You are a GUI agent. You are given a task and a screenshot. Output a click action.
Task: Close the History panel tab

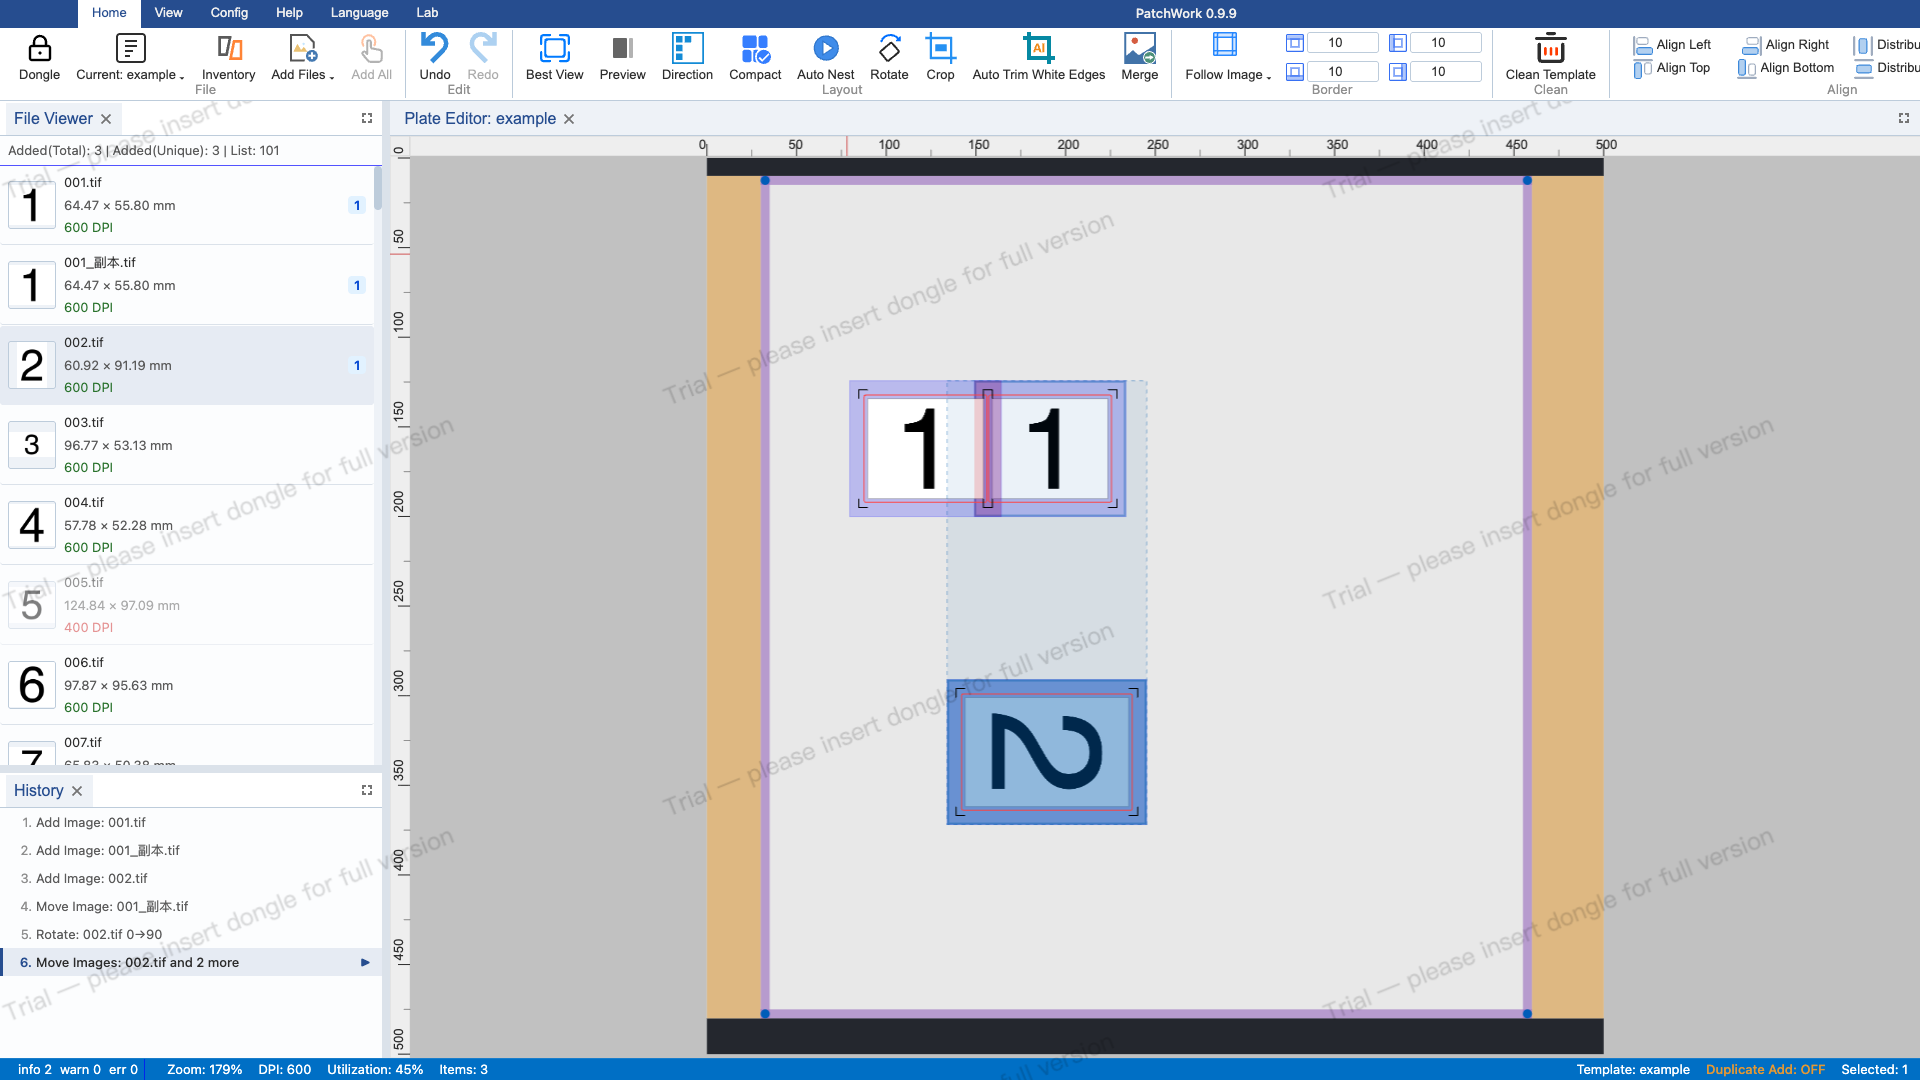pyautogui.click(x=77, y=791)
